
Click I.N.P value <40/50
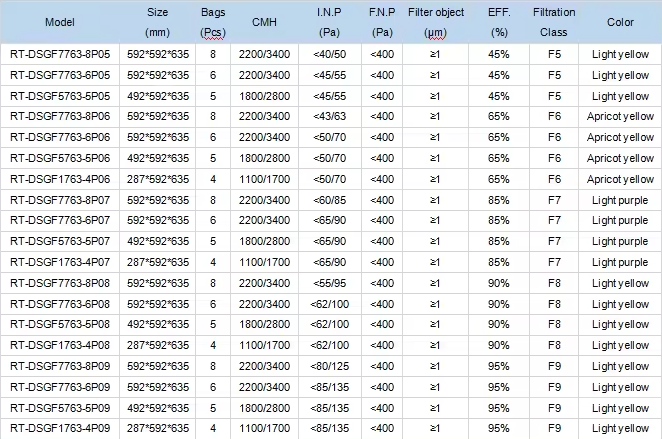pos(329,54)
